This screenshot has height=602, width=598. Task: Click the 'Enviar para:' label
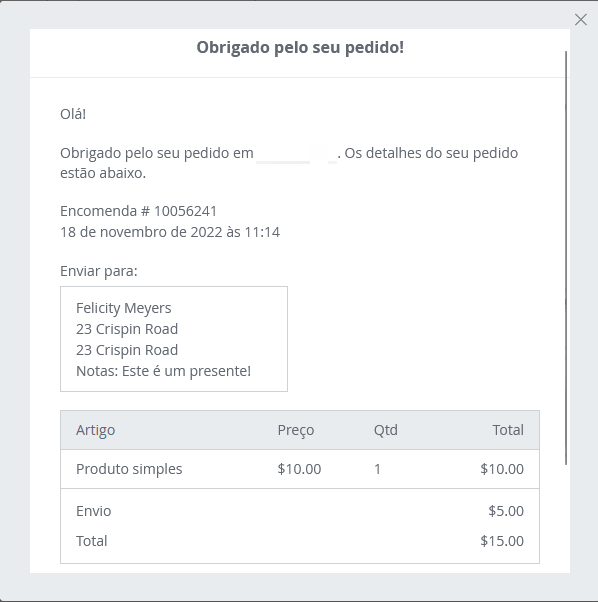(99, 271)
